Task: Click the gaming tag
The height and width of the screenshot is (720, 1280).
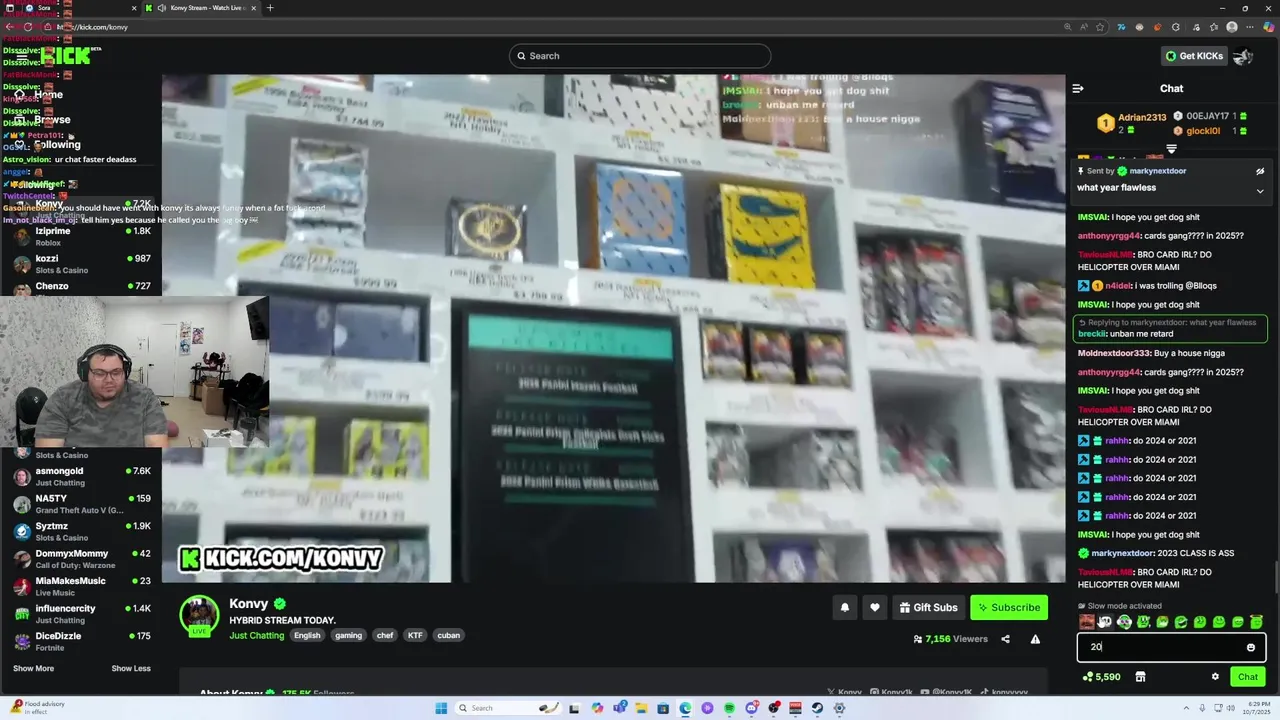Action: pyautogui.click(x=348, y=635)
